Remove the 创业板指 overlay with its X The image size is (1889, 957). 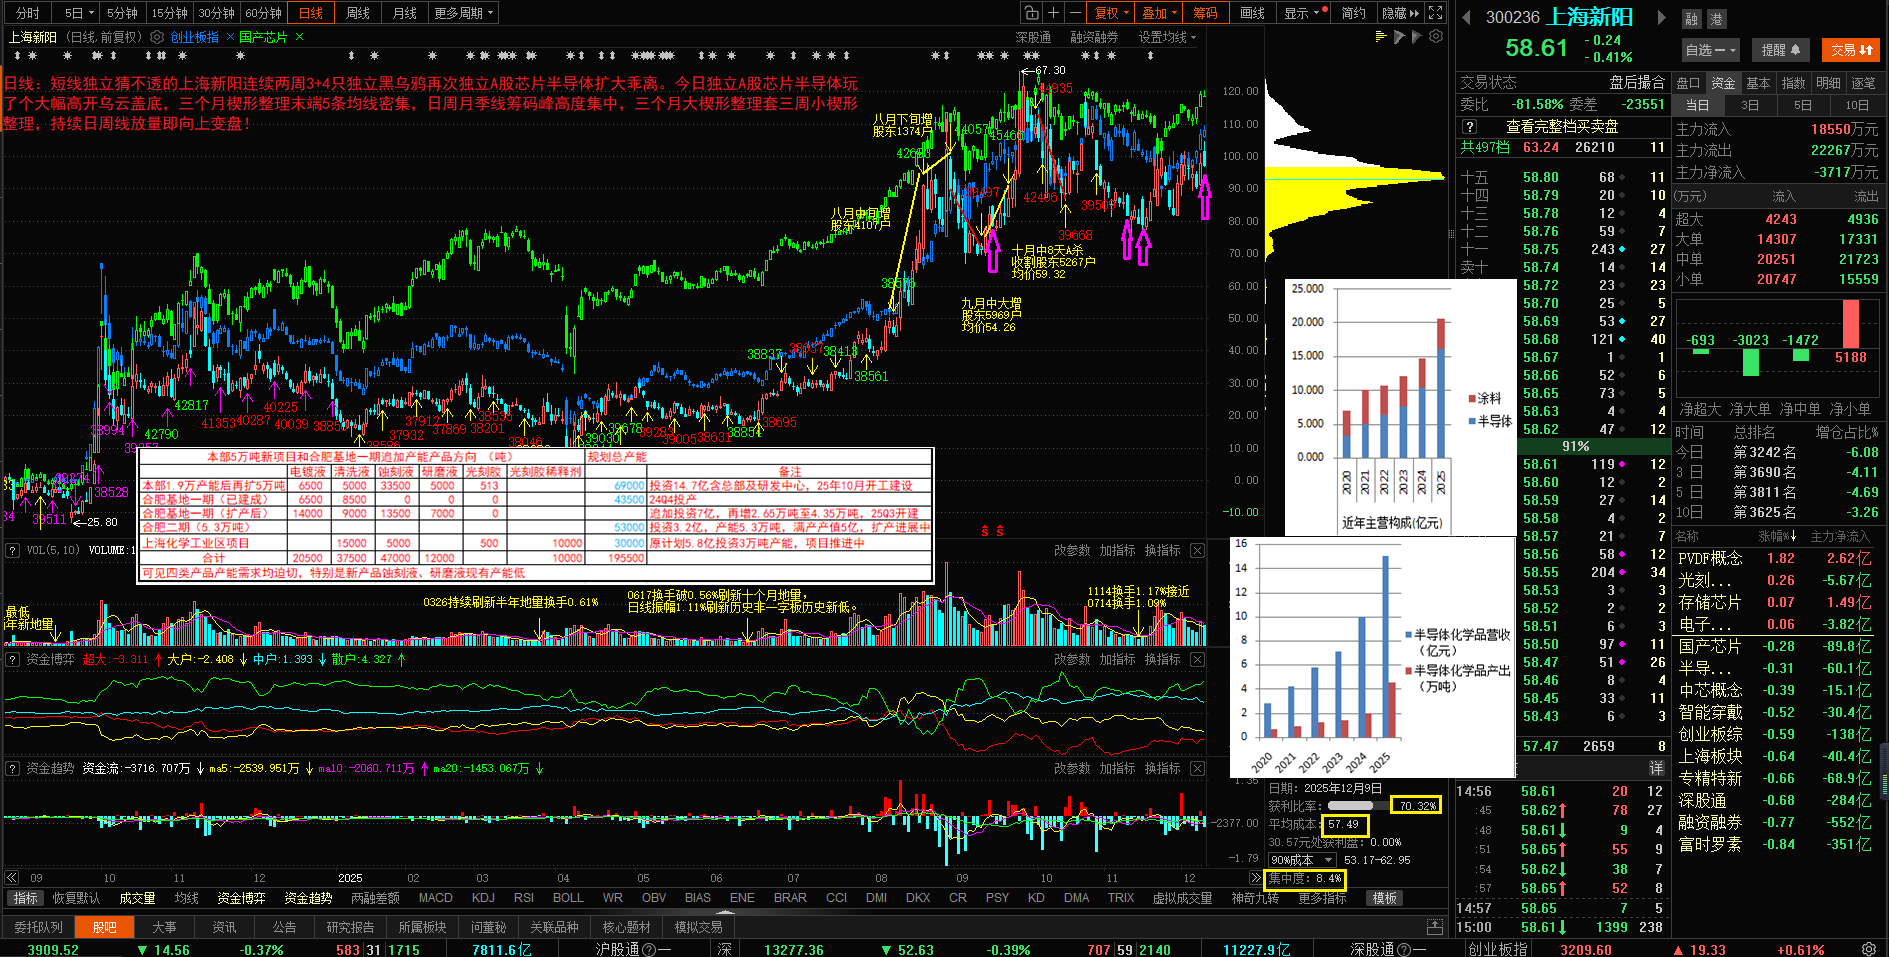[230, 37]
